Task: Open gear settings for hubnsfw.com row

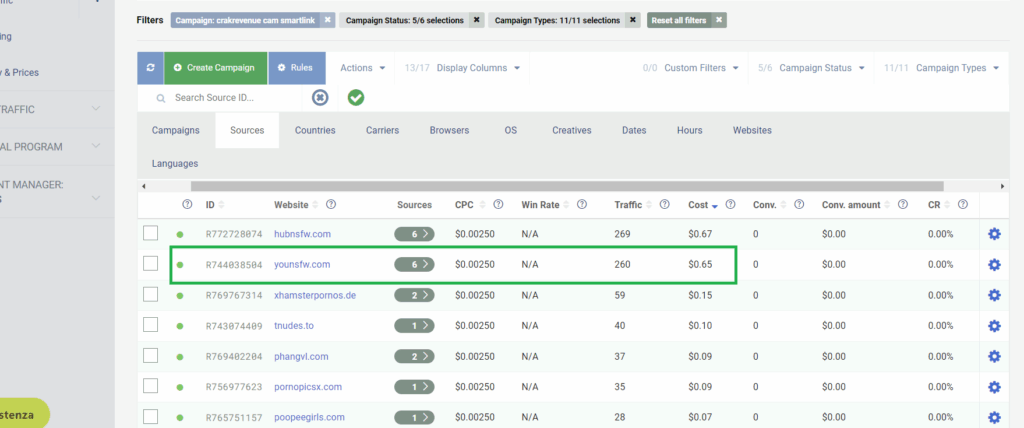Action: [994, 234]
